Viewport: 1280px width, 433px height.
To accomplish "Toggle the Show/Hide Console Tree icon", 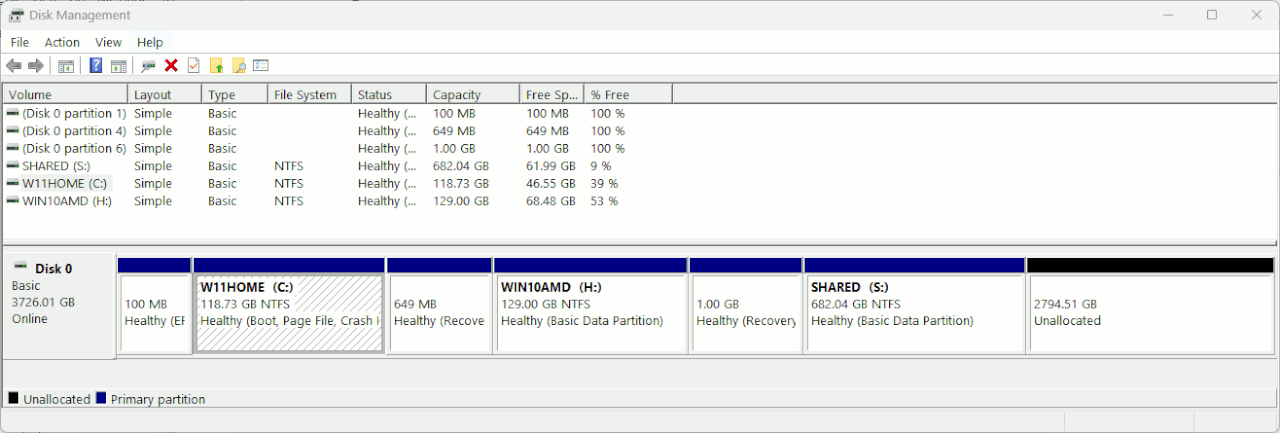I will (x=66, y=66).
